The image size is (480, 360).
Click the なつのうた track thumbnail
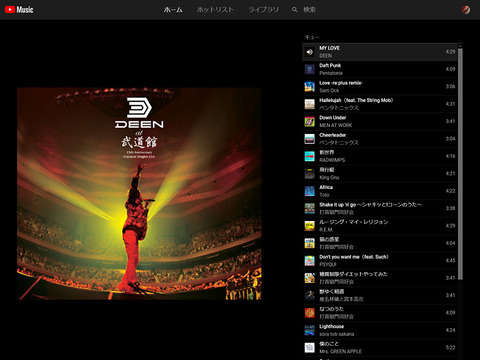(x=310, y=313)
